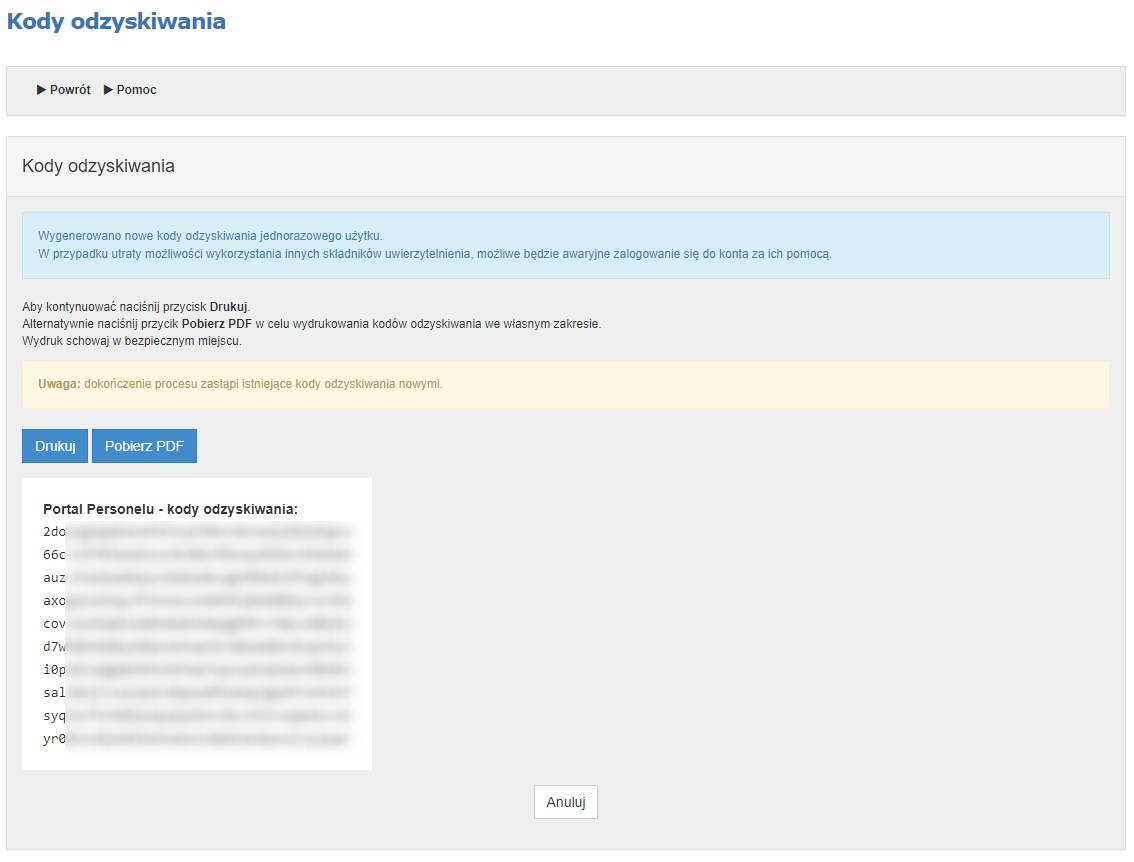Select the recovery code starting with yr0

click(x=197, y=739)
